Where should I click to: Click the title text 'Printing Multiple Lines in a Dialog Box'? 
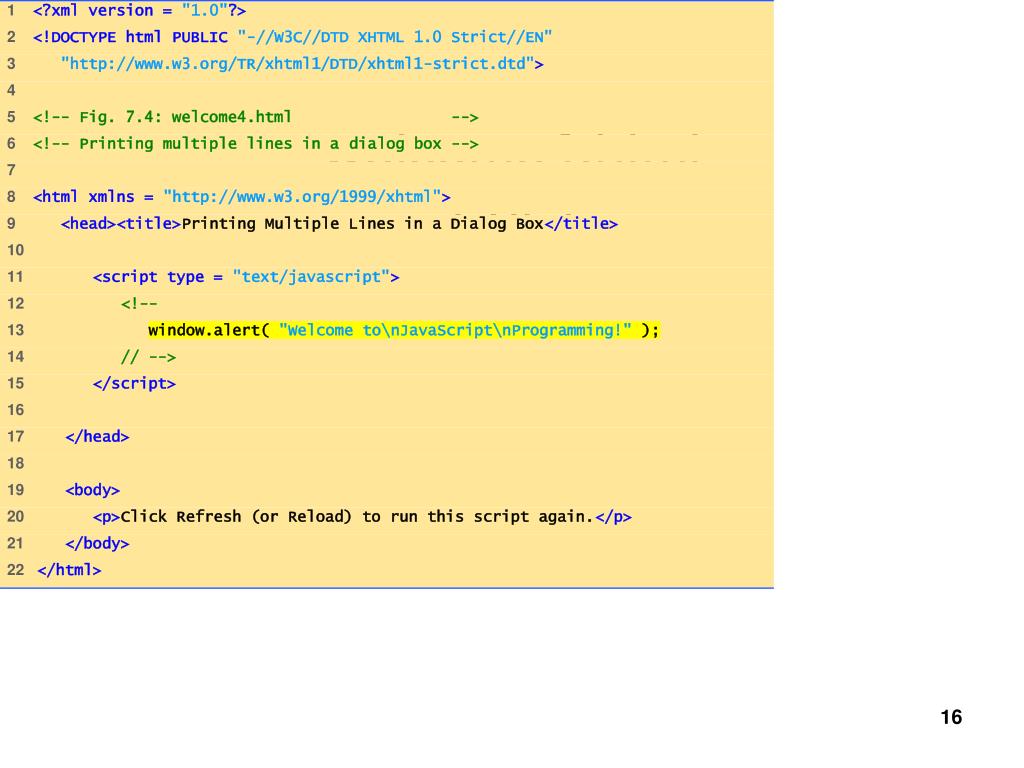pos(362,224)
